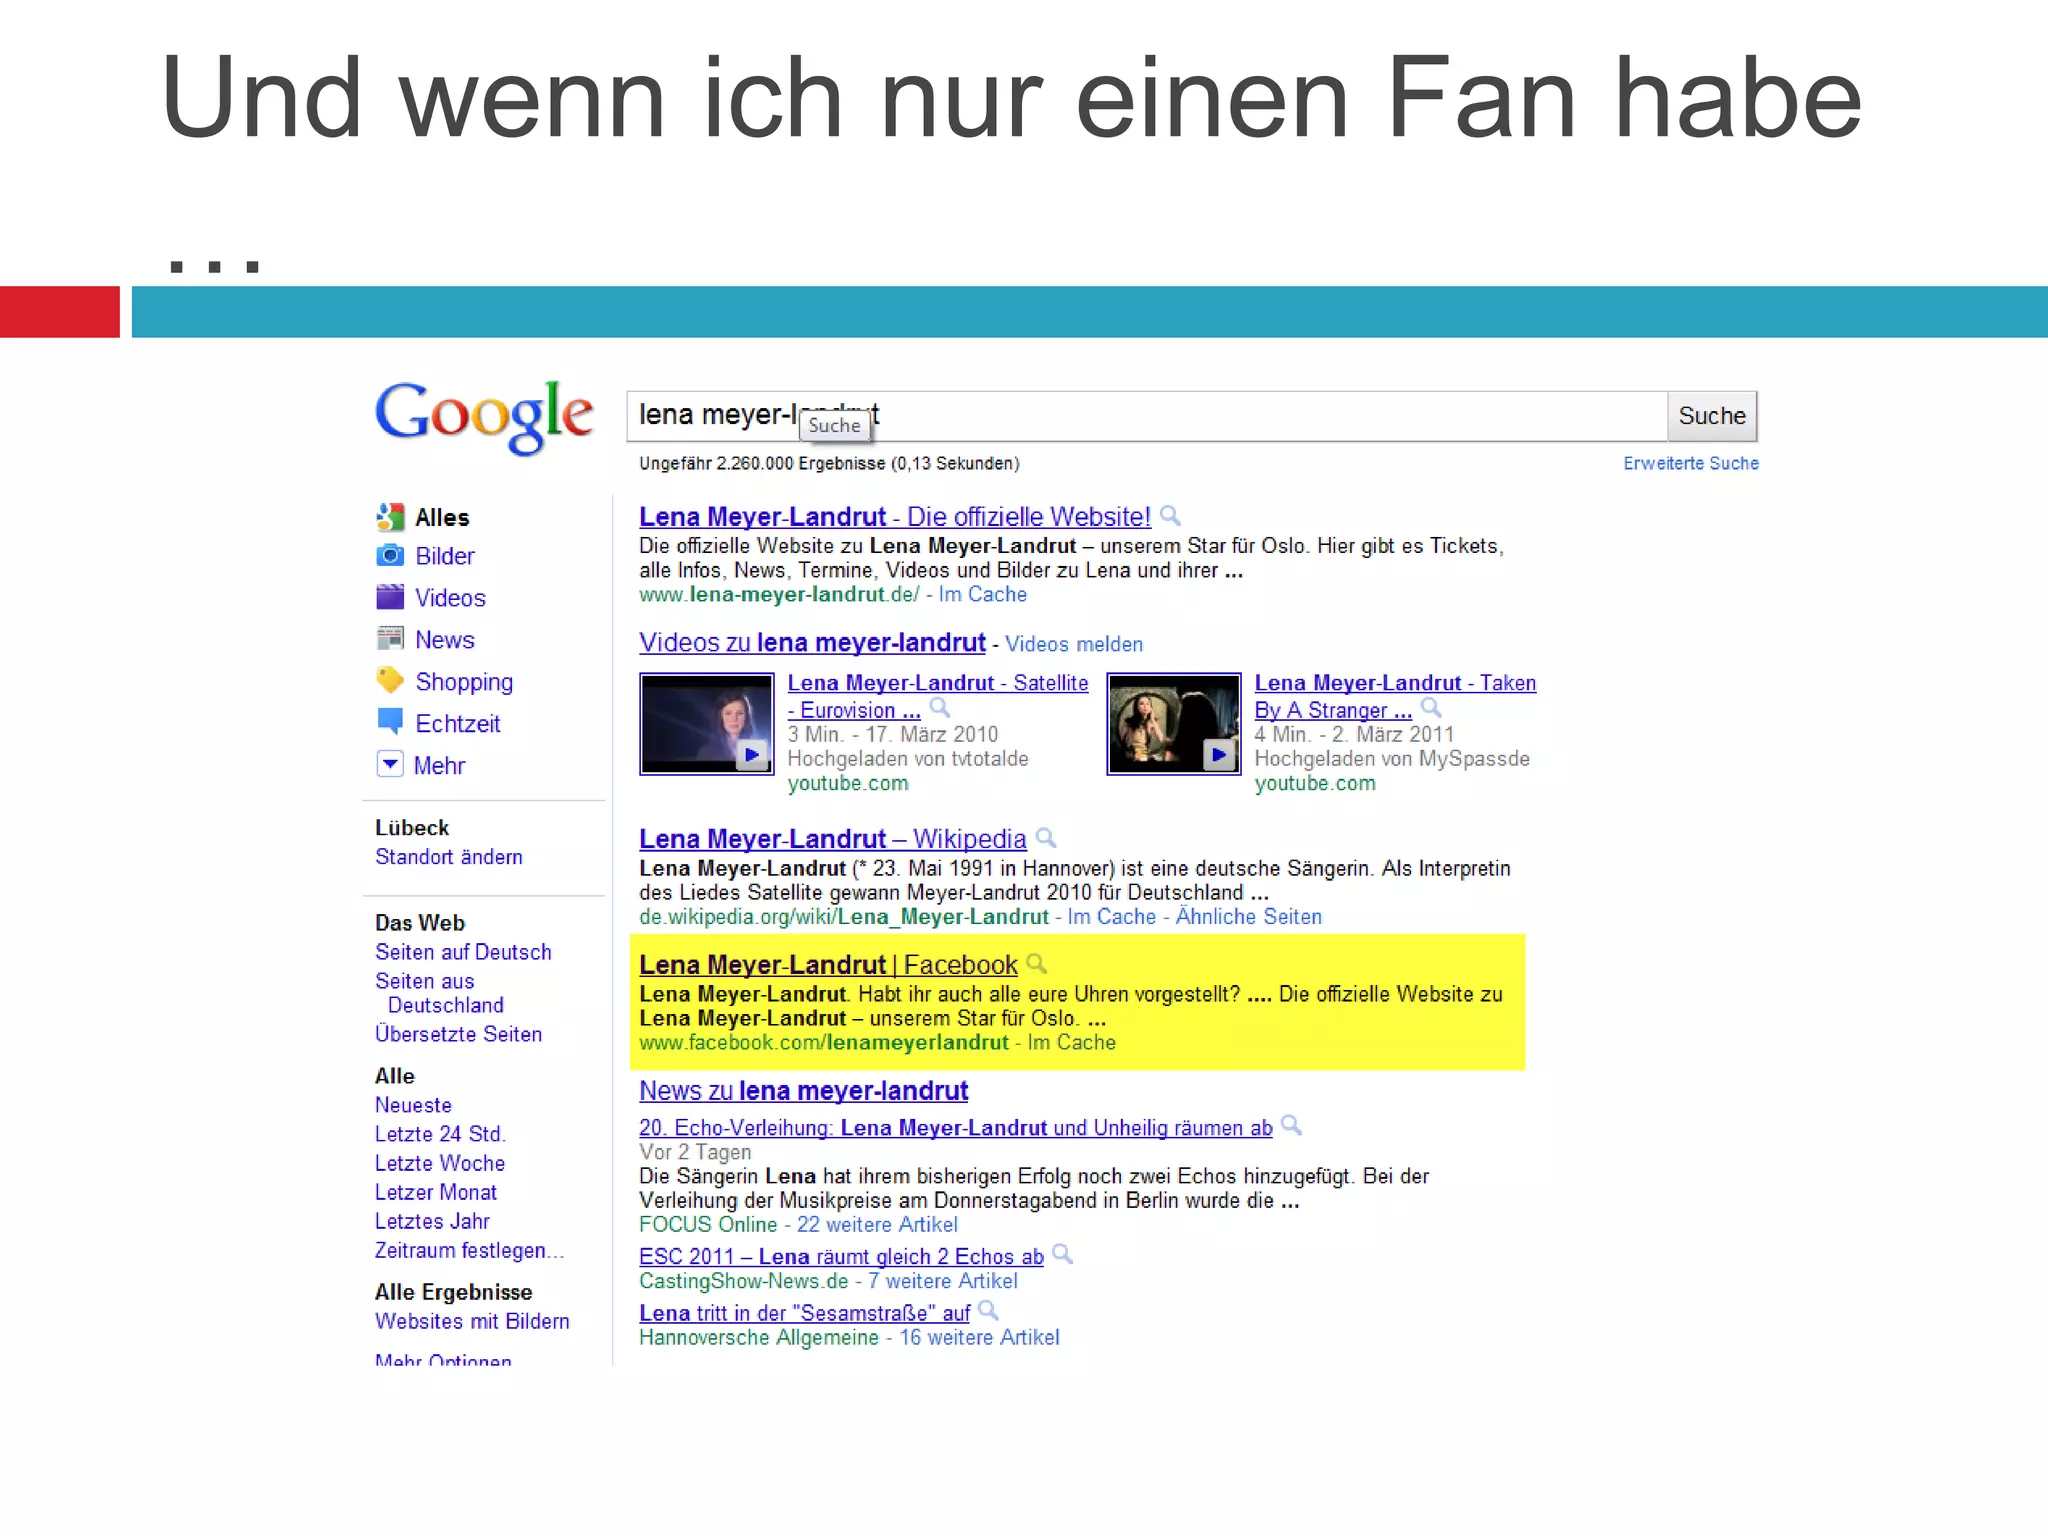
Task: Open Im Cache for lena-meyer-landrut.de
Action: 982,594
